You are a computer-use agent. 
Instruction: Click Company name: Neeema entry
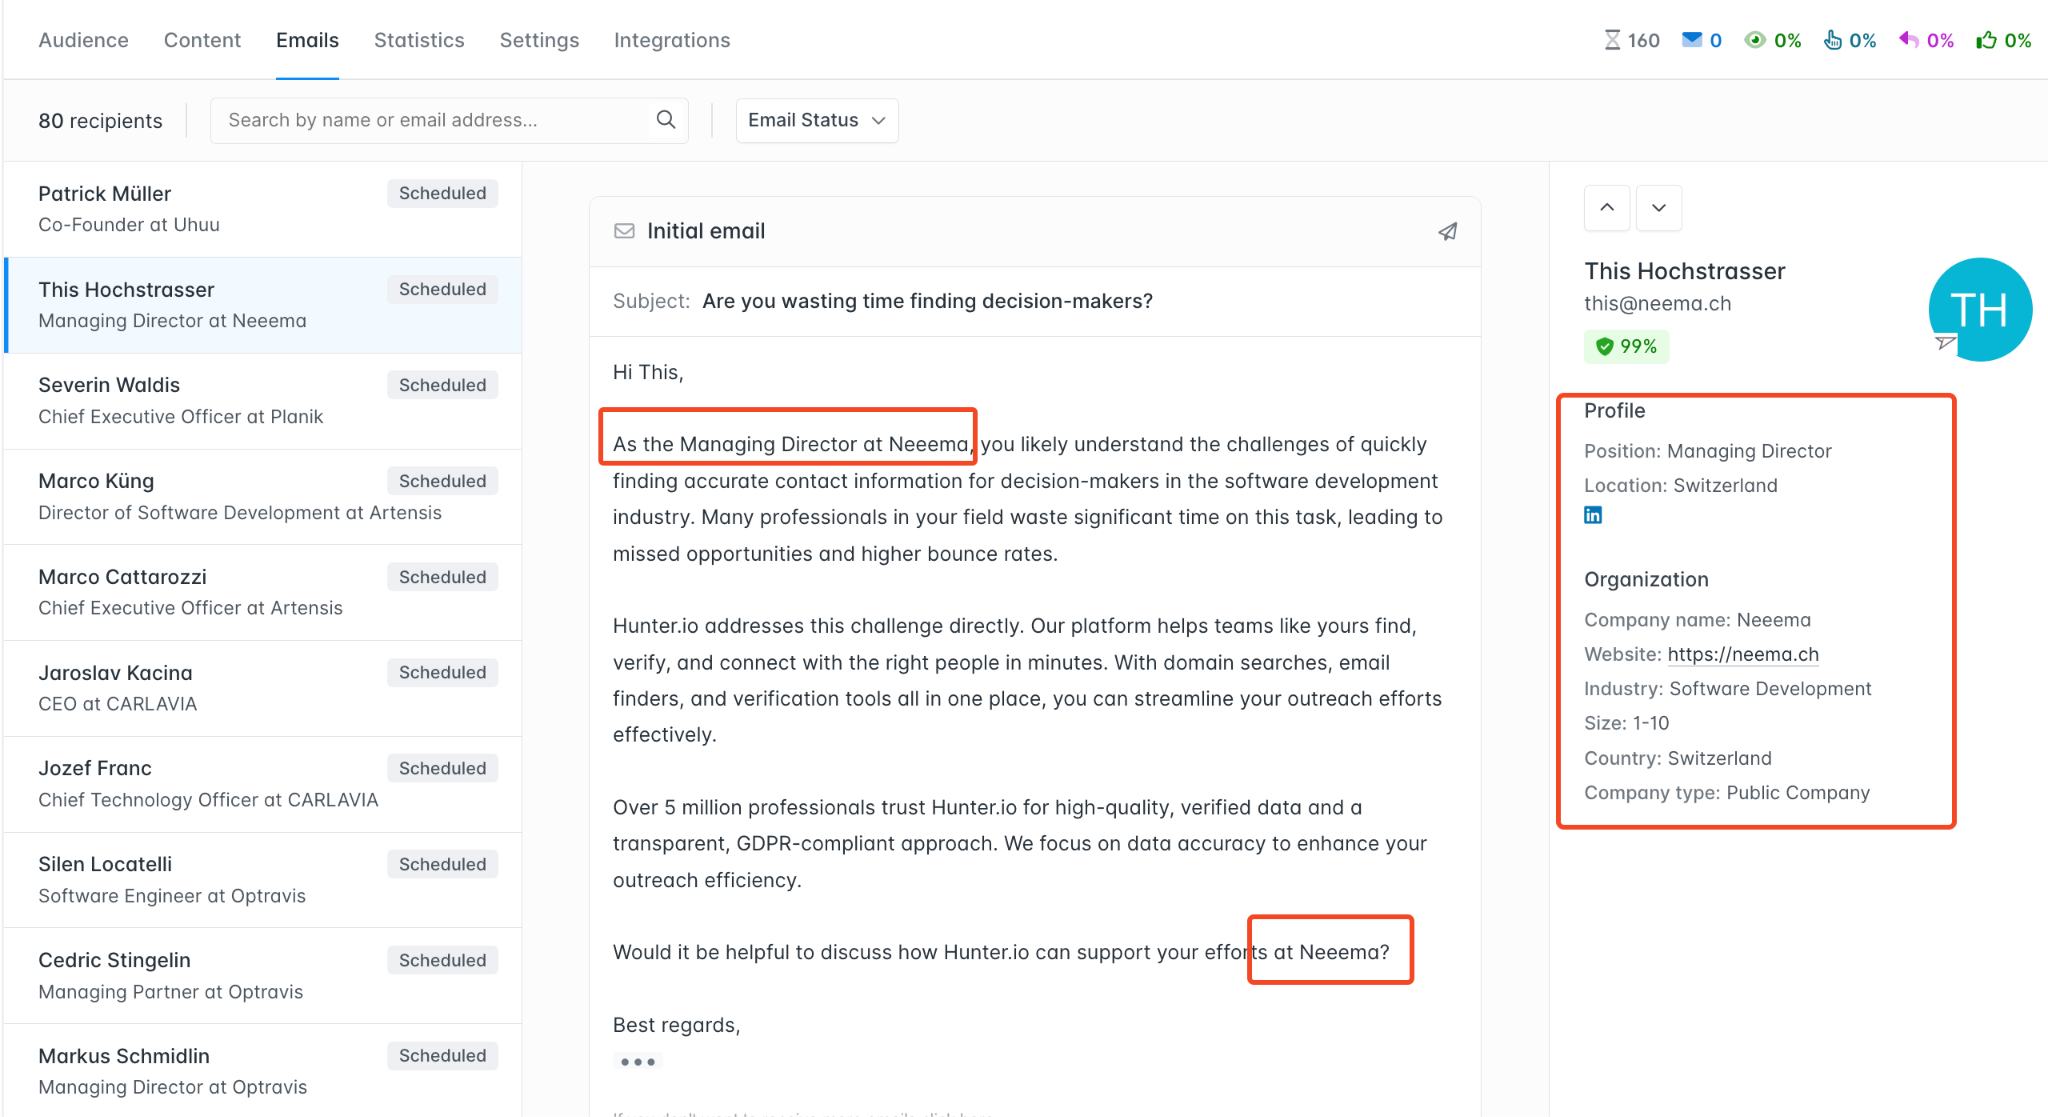(1697, 620)
